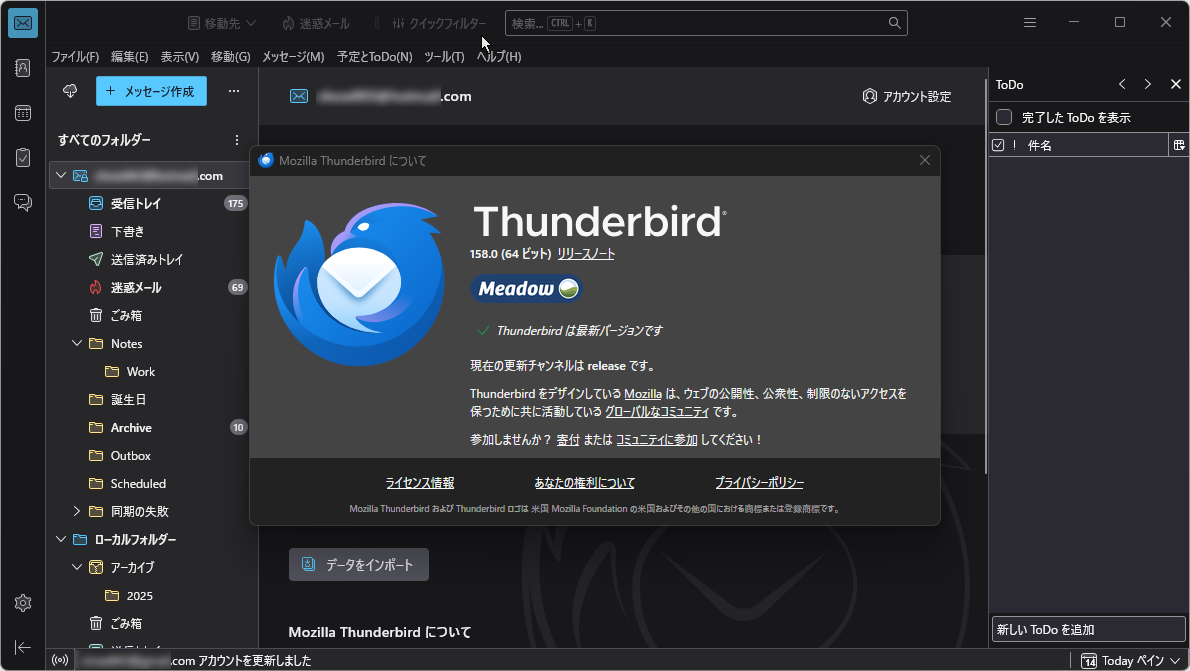The height and width of the screenshot is (671, 1190).
Task: Click the メッセージ作成 compose button
Action: [151, 91]
